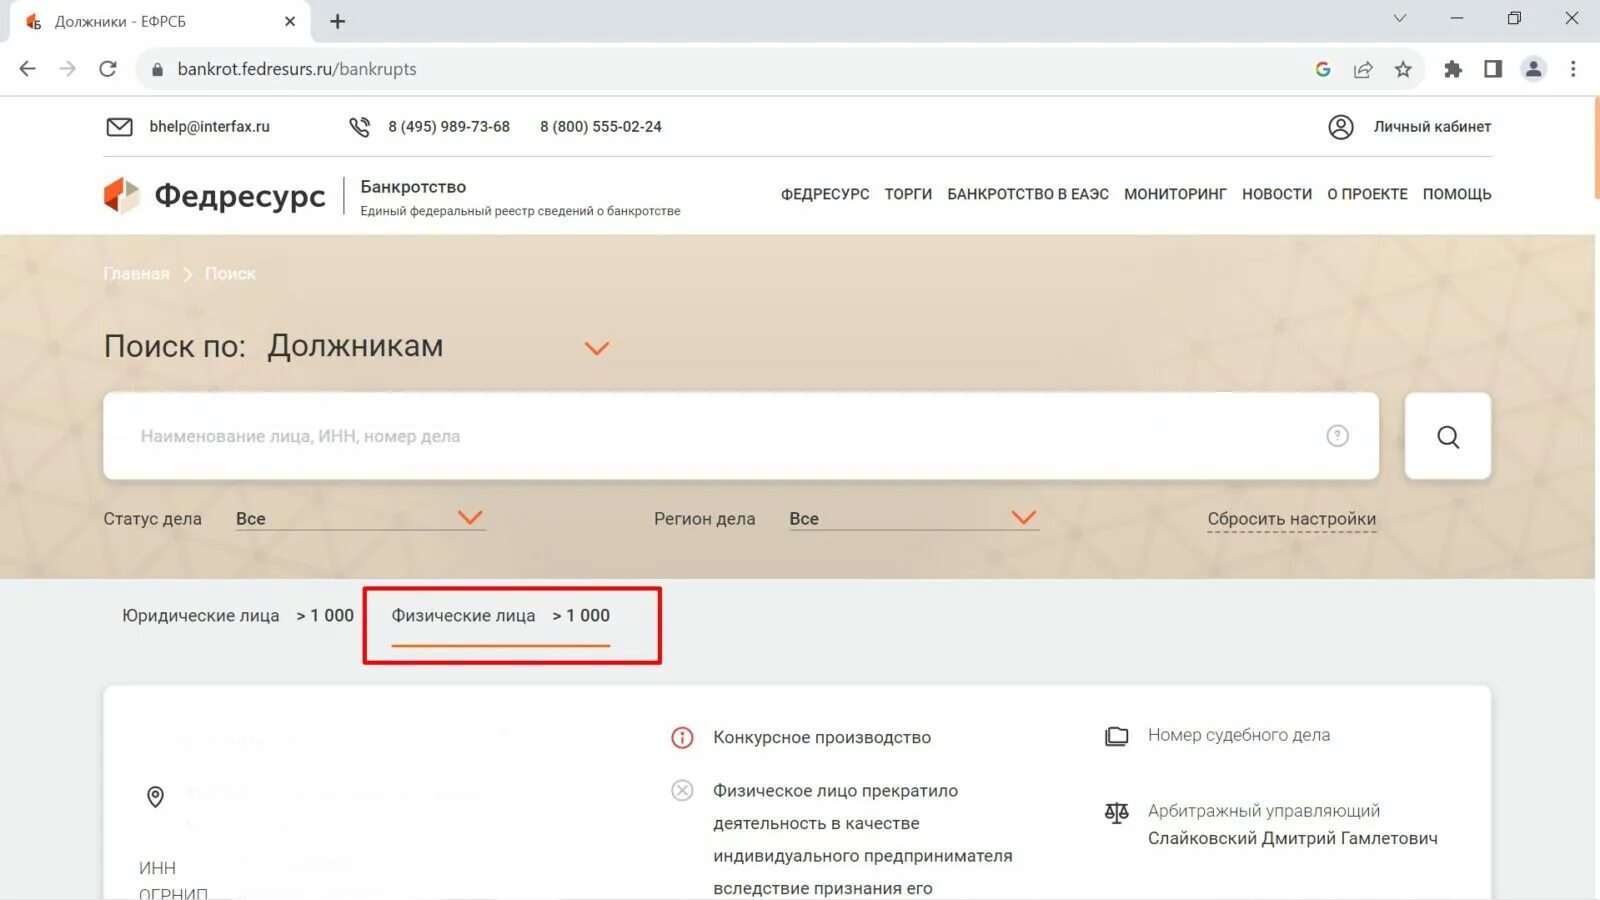Click the phone handset icon

click(x=360, y=127)
